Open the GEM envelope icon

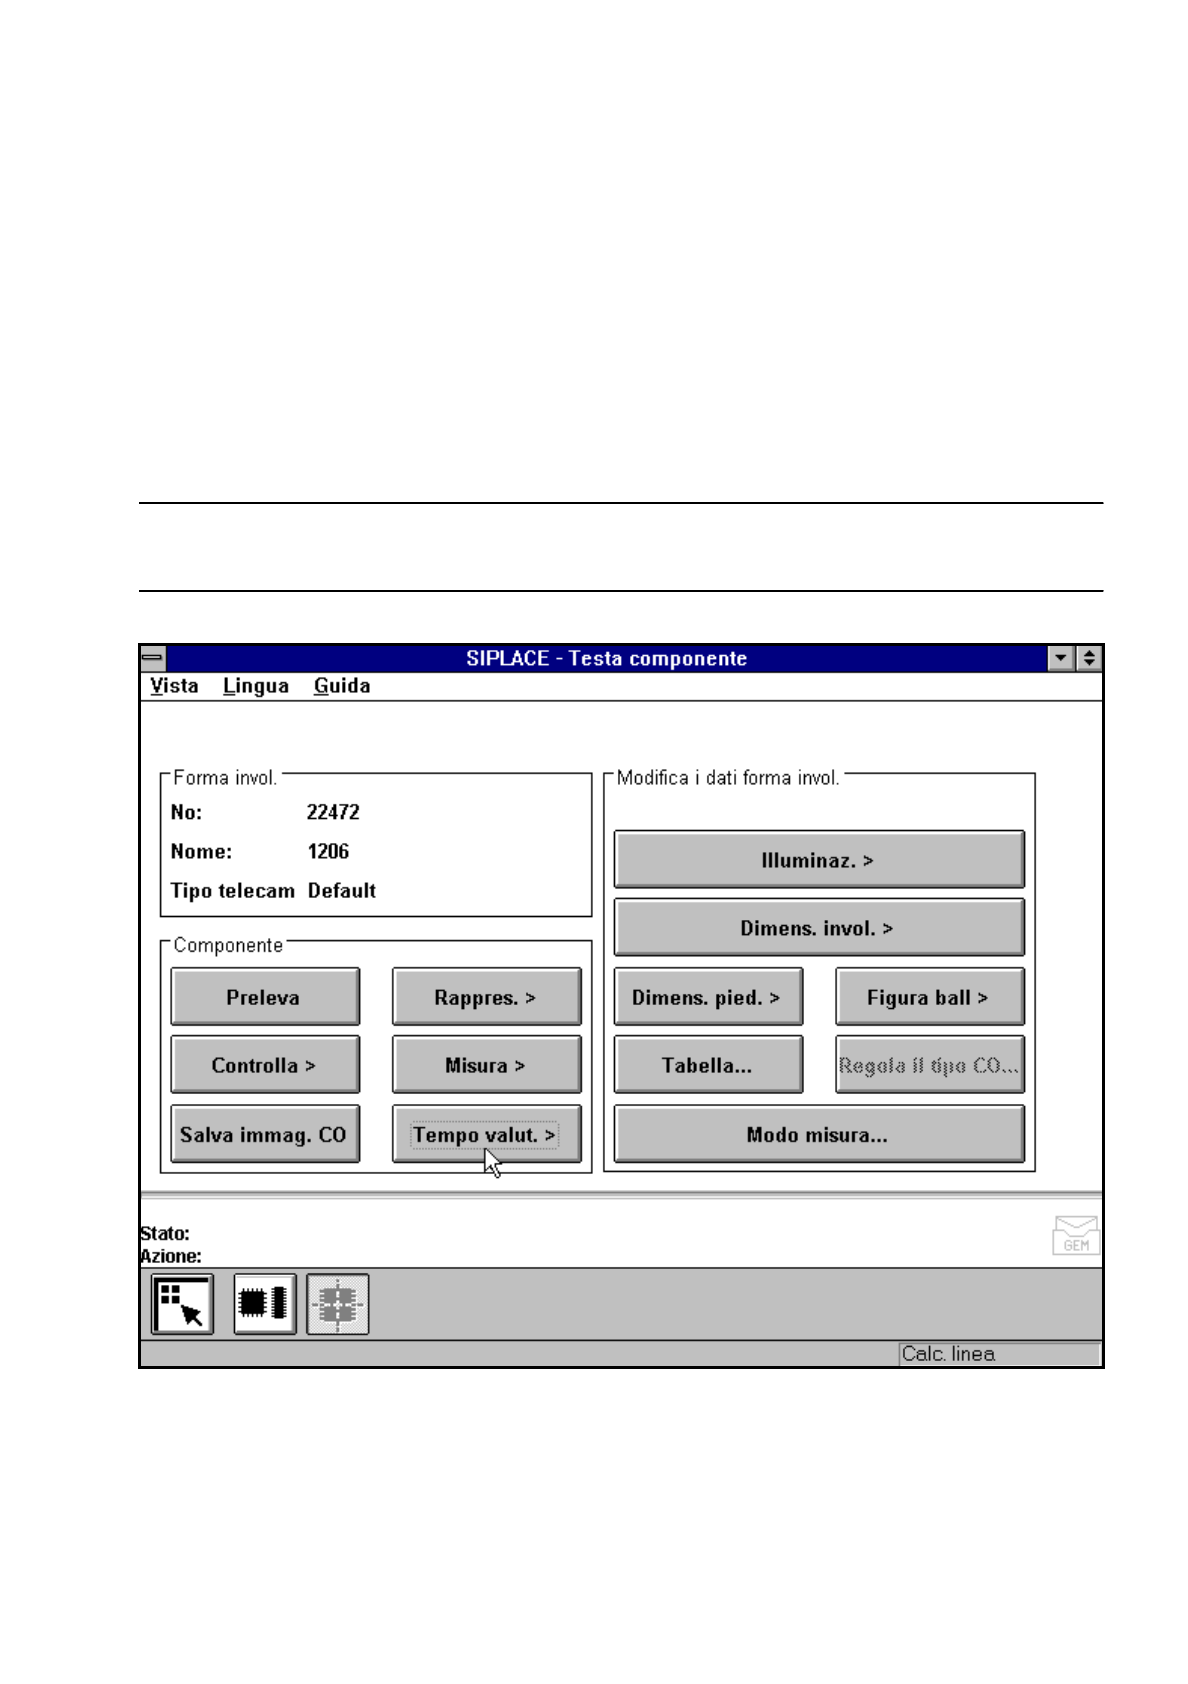[x=1076, y=1235]
